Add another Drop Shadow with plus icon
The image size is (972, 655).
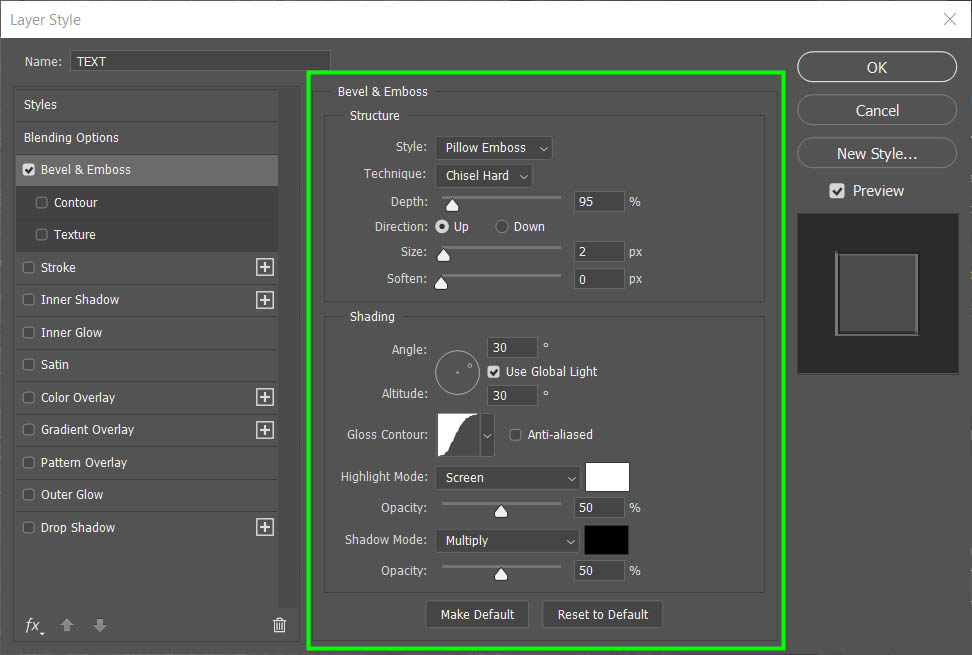click(x=265, y=527)
